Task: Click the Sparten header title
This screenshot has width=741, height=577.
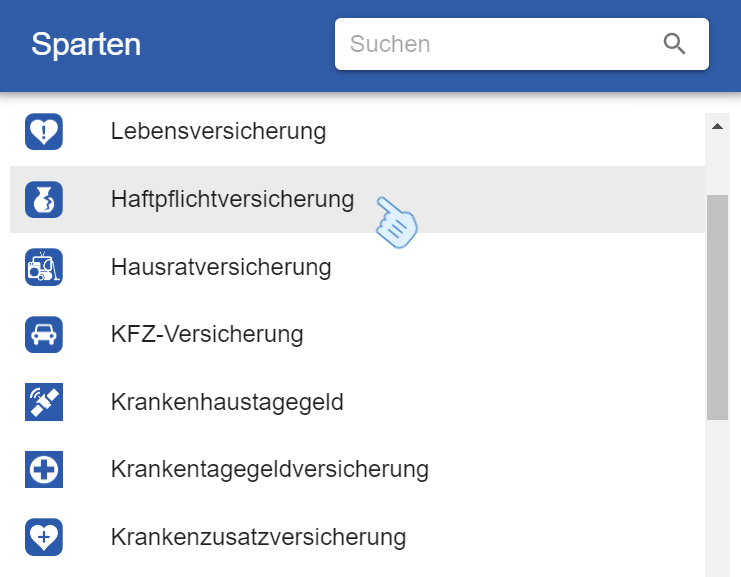Action: pos(86,44)
